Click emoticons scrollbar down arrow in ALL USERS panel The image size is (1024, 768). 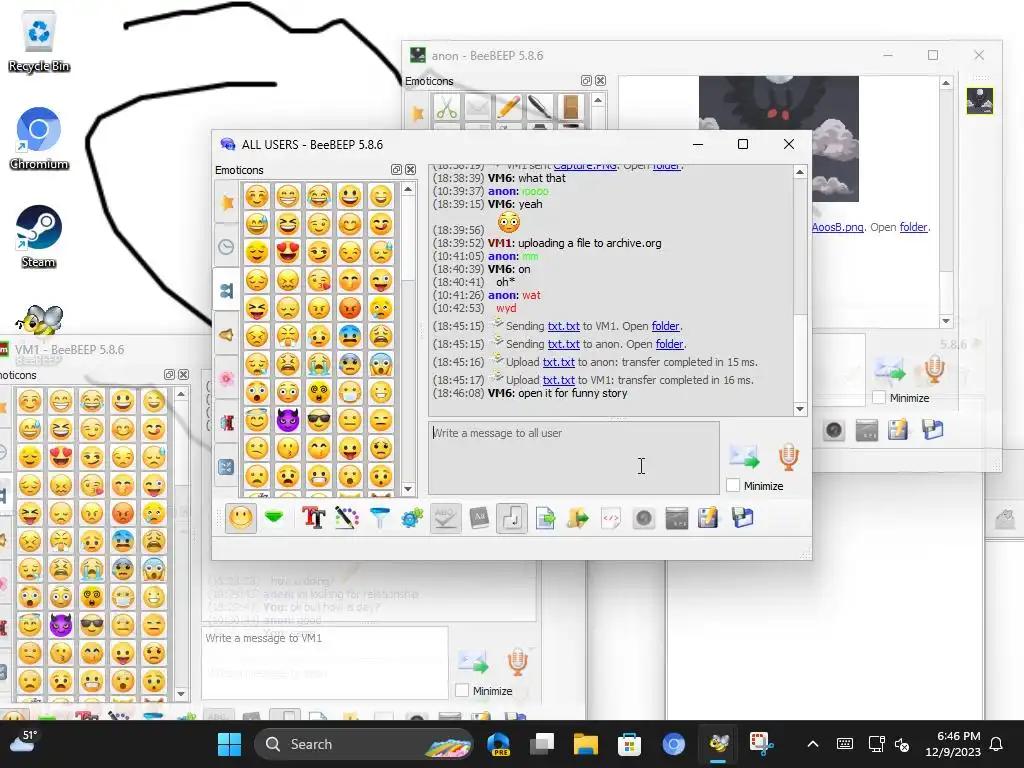tap(408, 488)
